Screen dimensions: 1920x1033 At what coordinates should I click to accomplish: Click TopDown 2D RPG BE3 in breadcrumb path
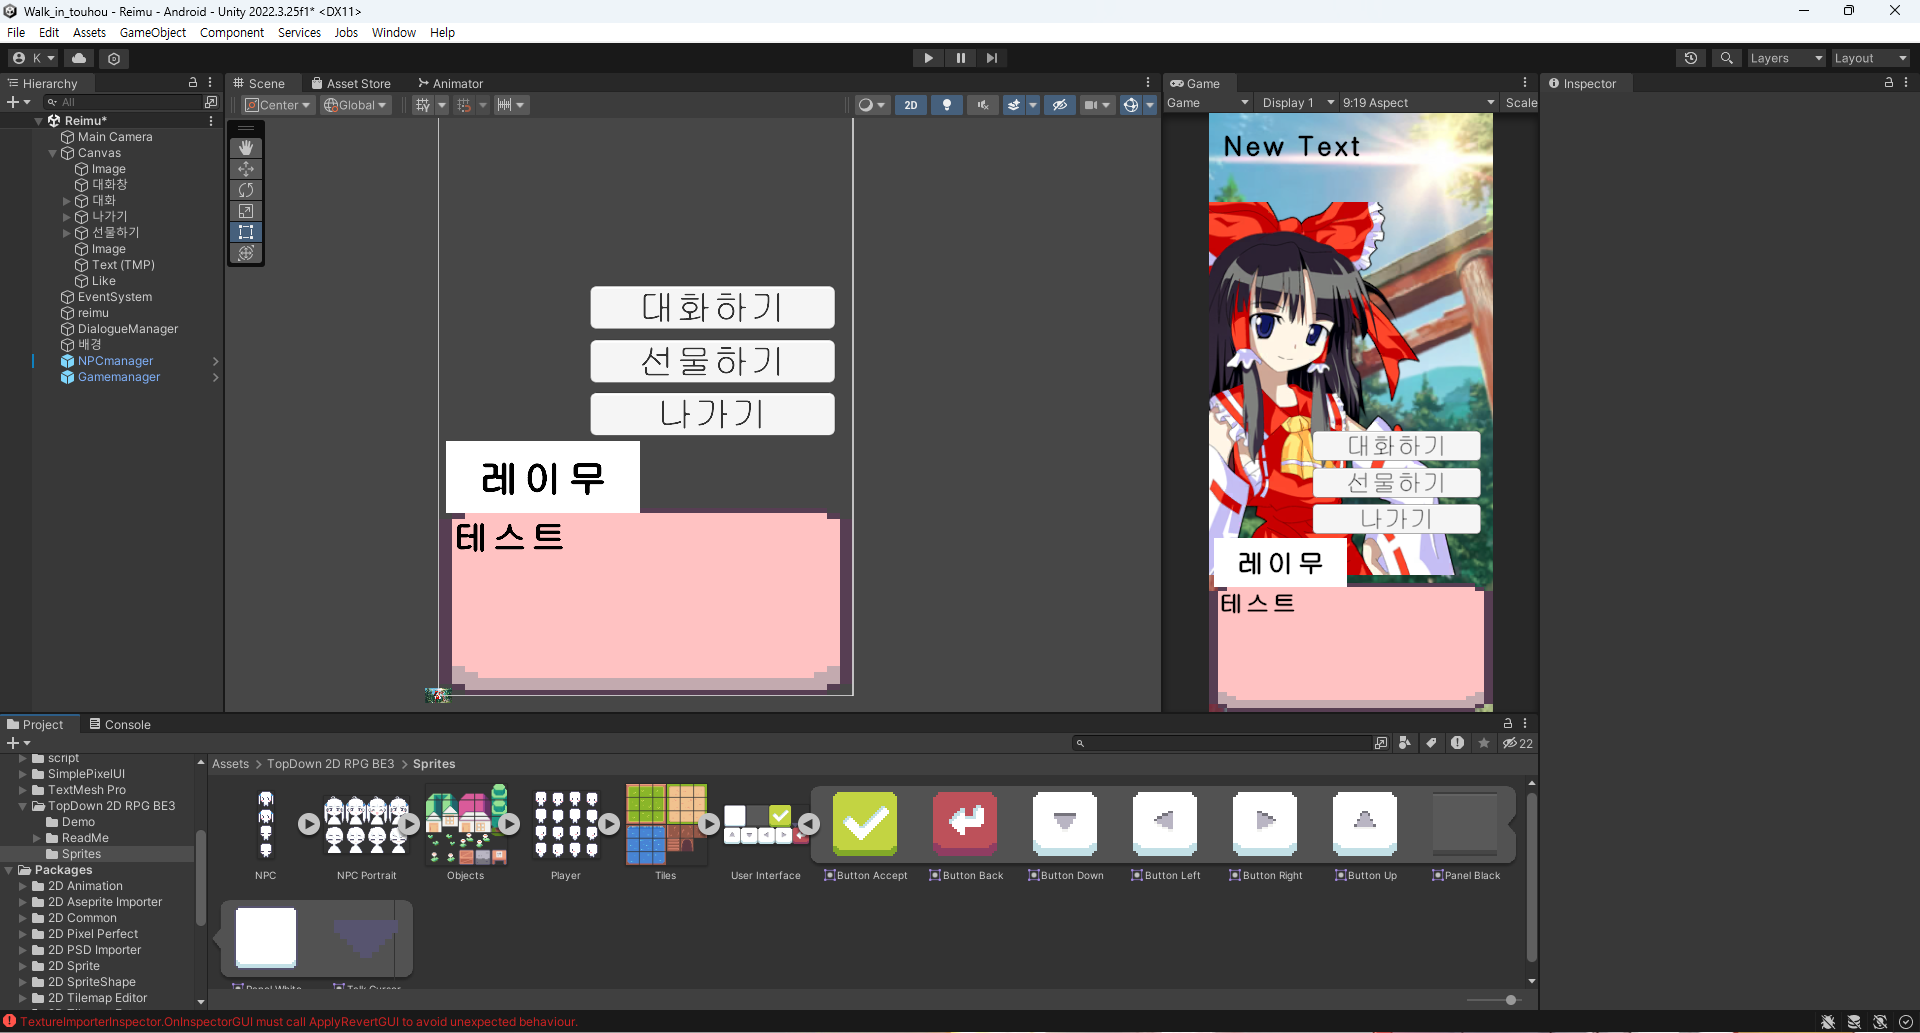coord(331,764)
